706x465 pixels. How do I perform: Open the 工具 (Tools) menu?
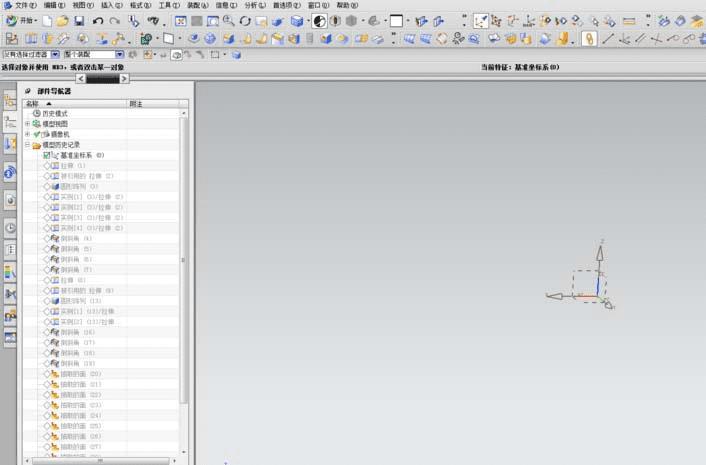click(169, 5)
